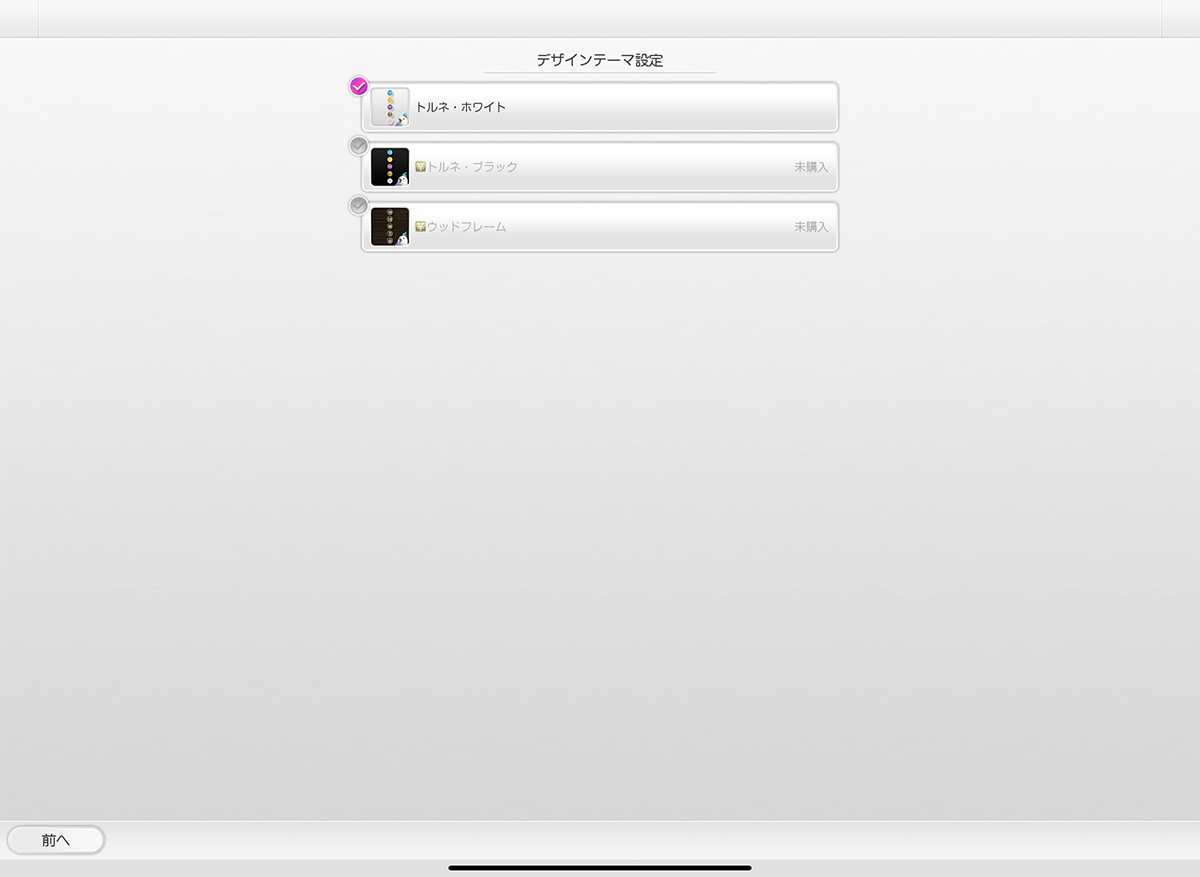Select the gray checkmark for ウッドフレーム

point(358,206)
